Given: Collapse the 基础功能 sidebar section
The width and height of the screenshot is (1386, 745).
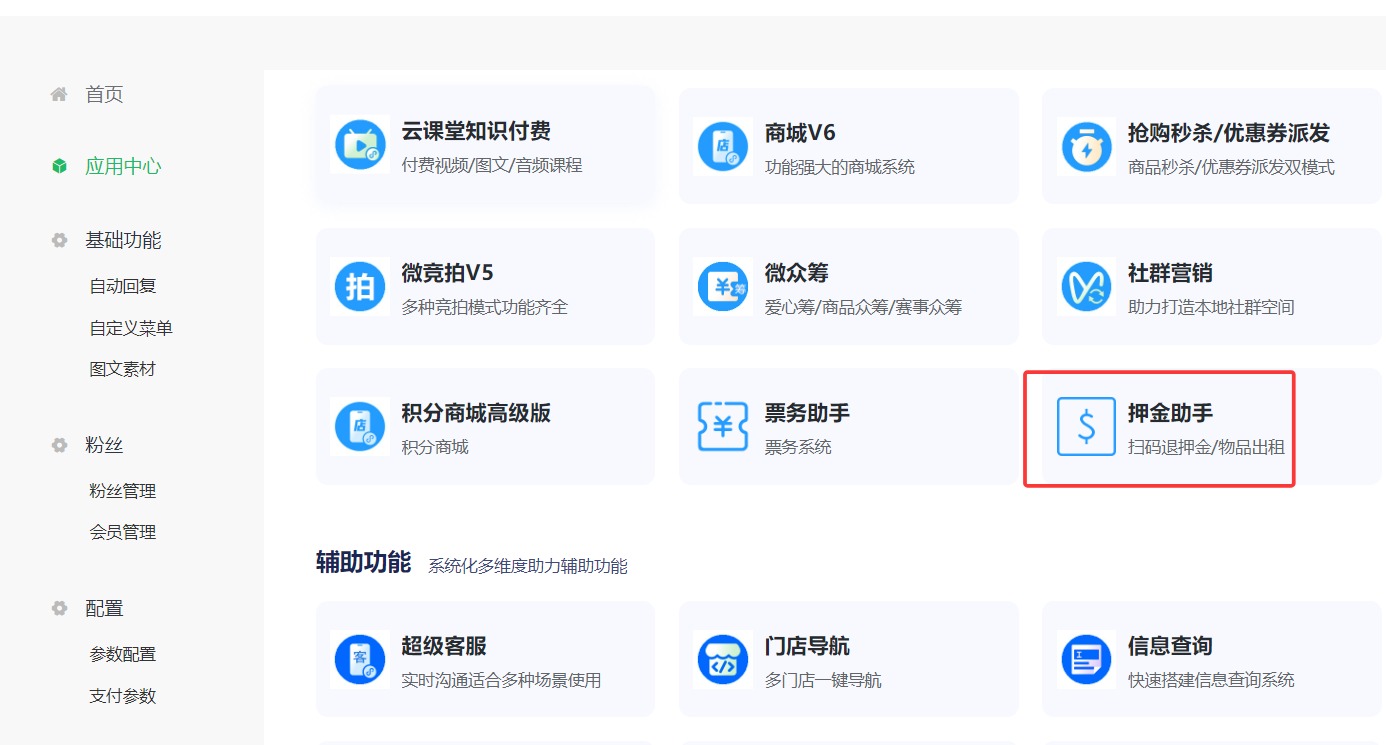Looking at the screenshot, I should [122, 241].
